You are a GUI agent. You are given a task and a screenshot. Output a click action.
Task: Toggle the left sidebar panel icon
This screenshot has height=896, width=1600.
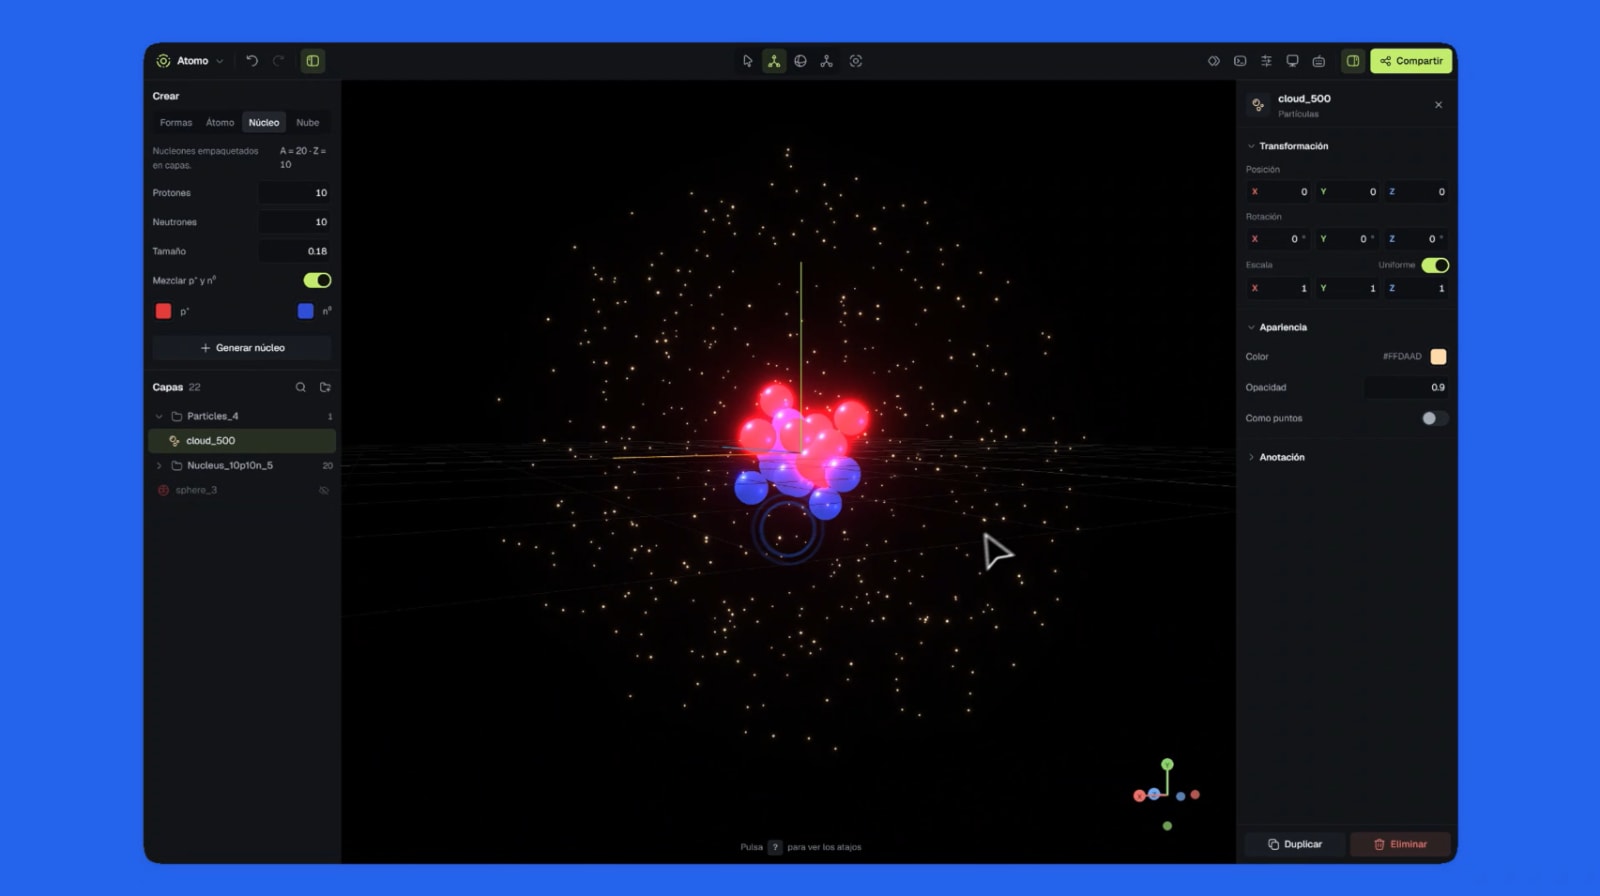click(313, 61)
